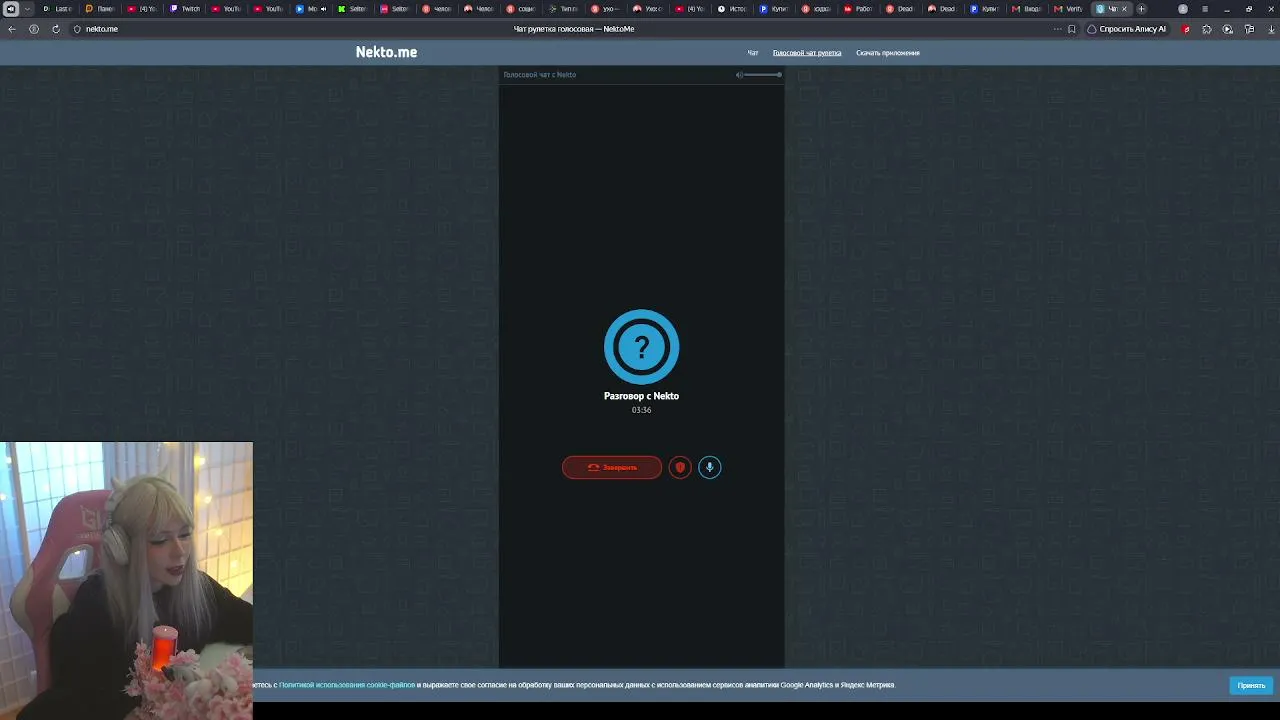Screen dimensions: 1280x720
Task: Switch to the Verify Gmail tab
Action: coord(1068,9)
